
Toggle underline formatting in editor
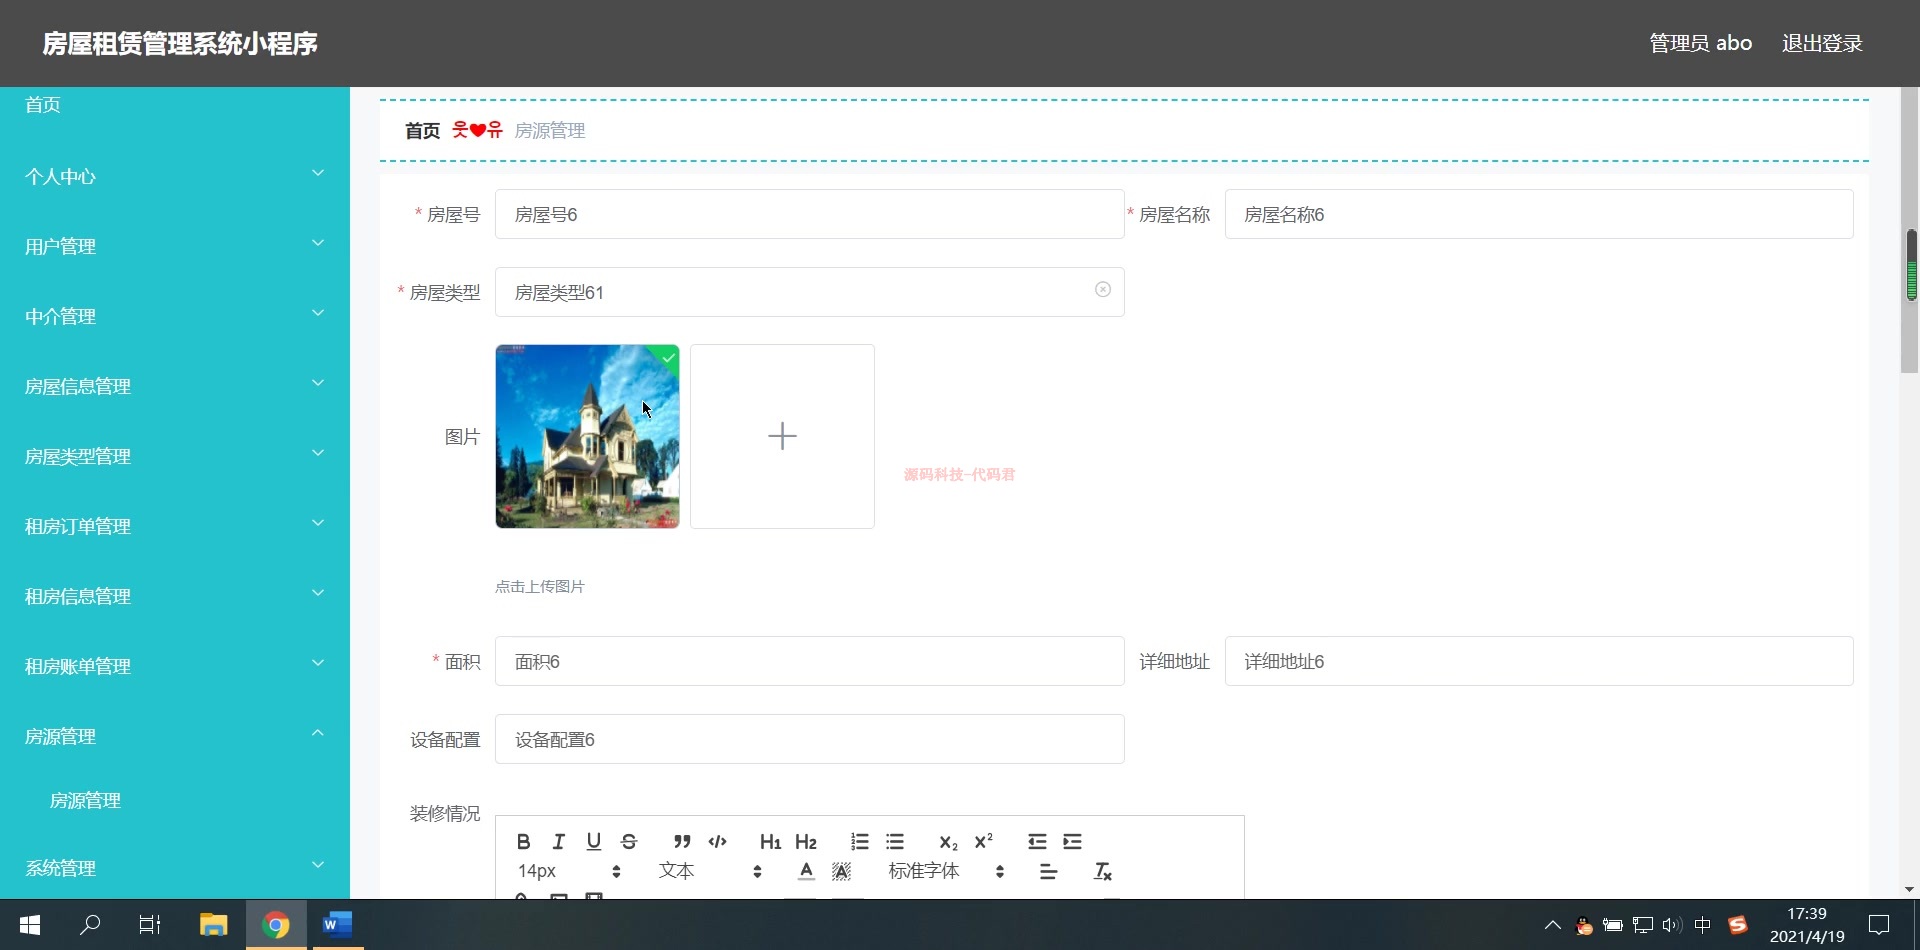point(593,842)
